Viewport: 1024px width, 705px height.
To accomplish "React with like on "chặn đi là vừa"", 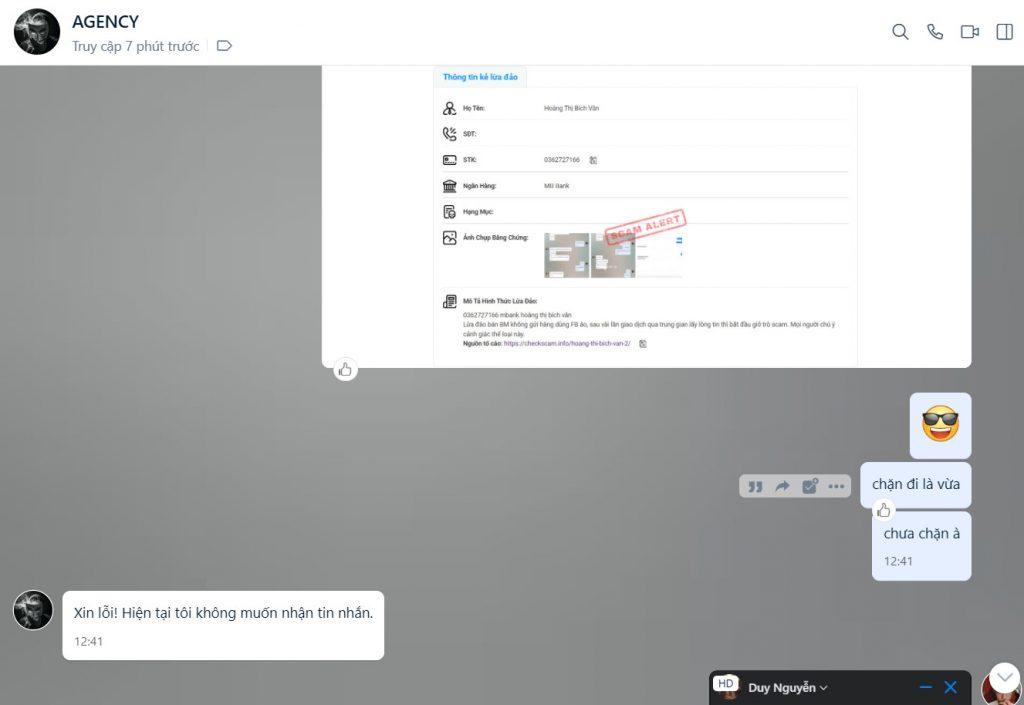I will pyautogui.click(x=883, y=511).
